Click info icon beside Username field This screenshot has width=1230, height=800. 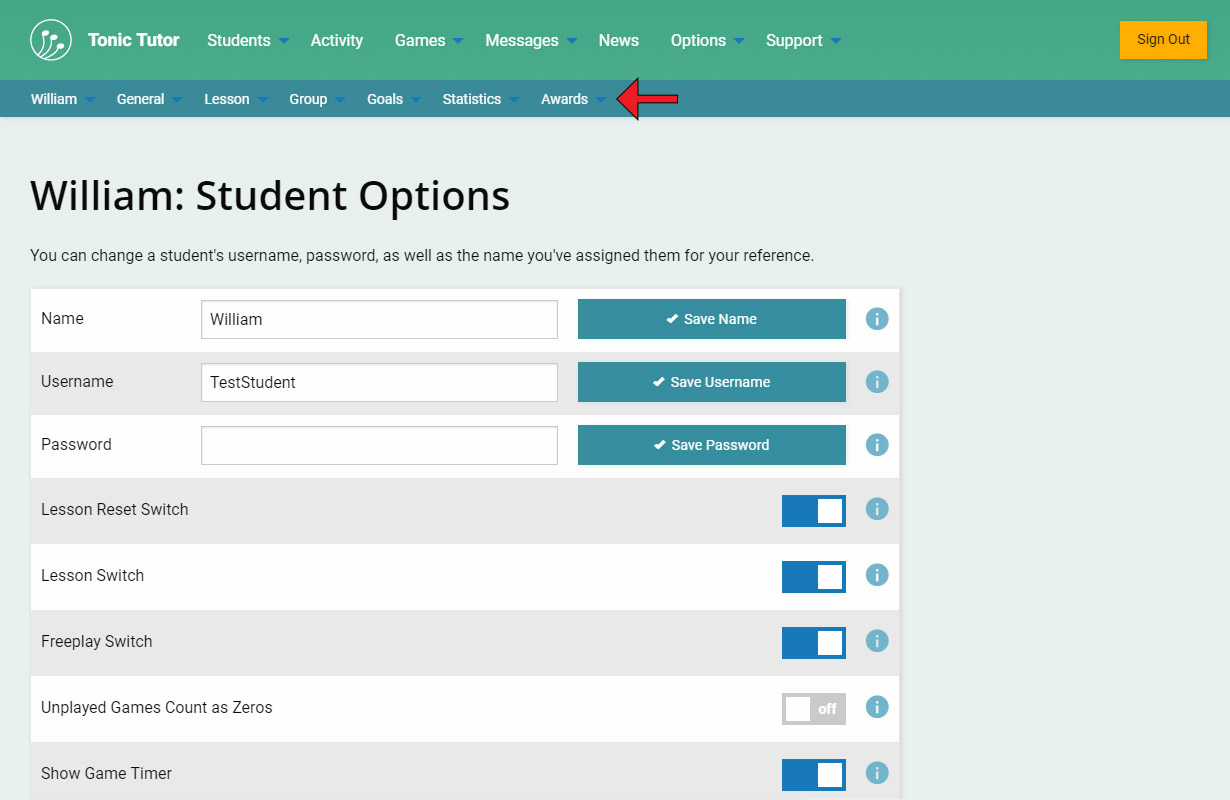point(877,382)
